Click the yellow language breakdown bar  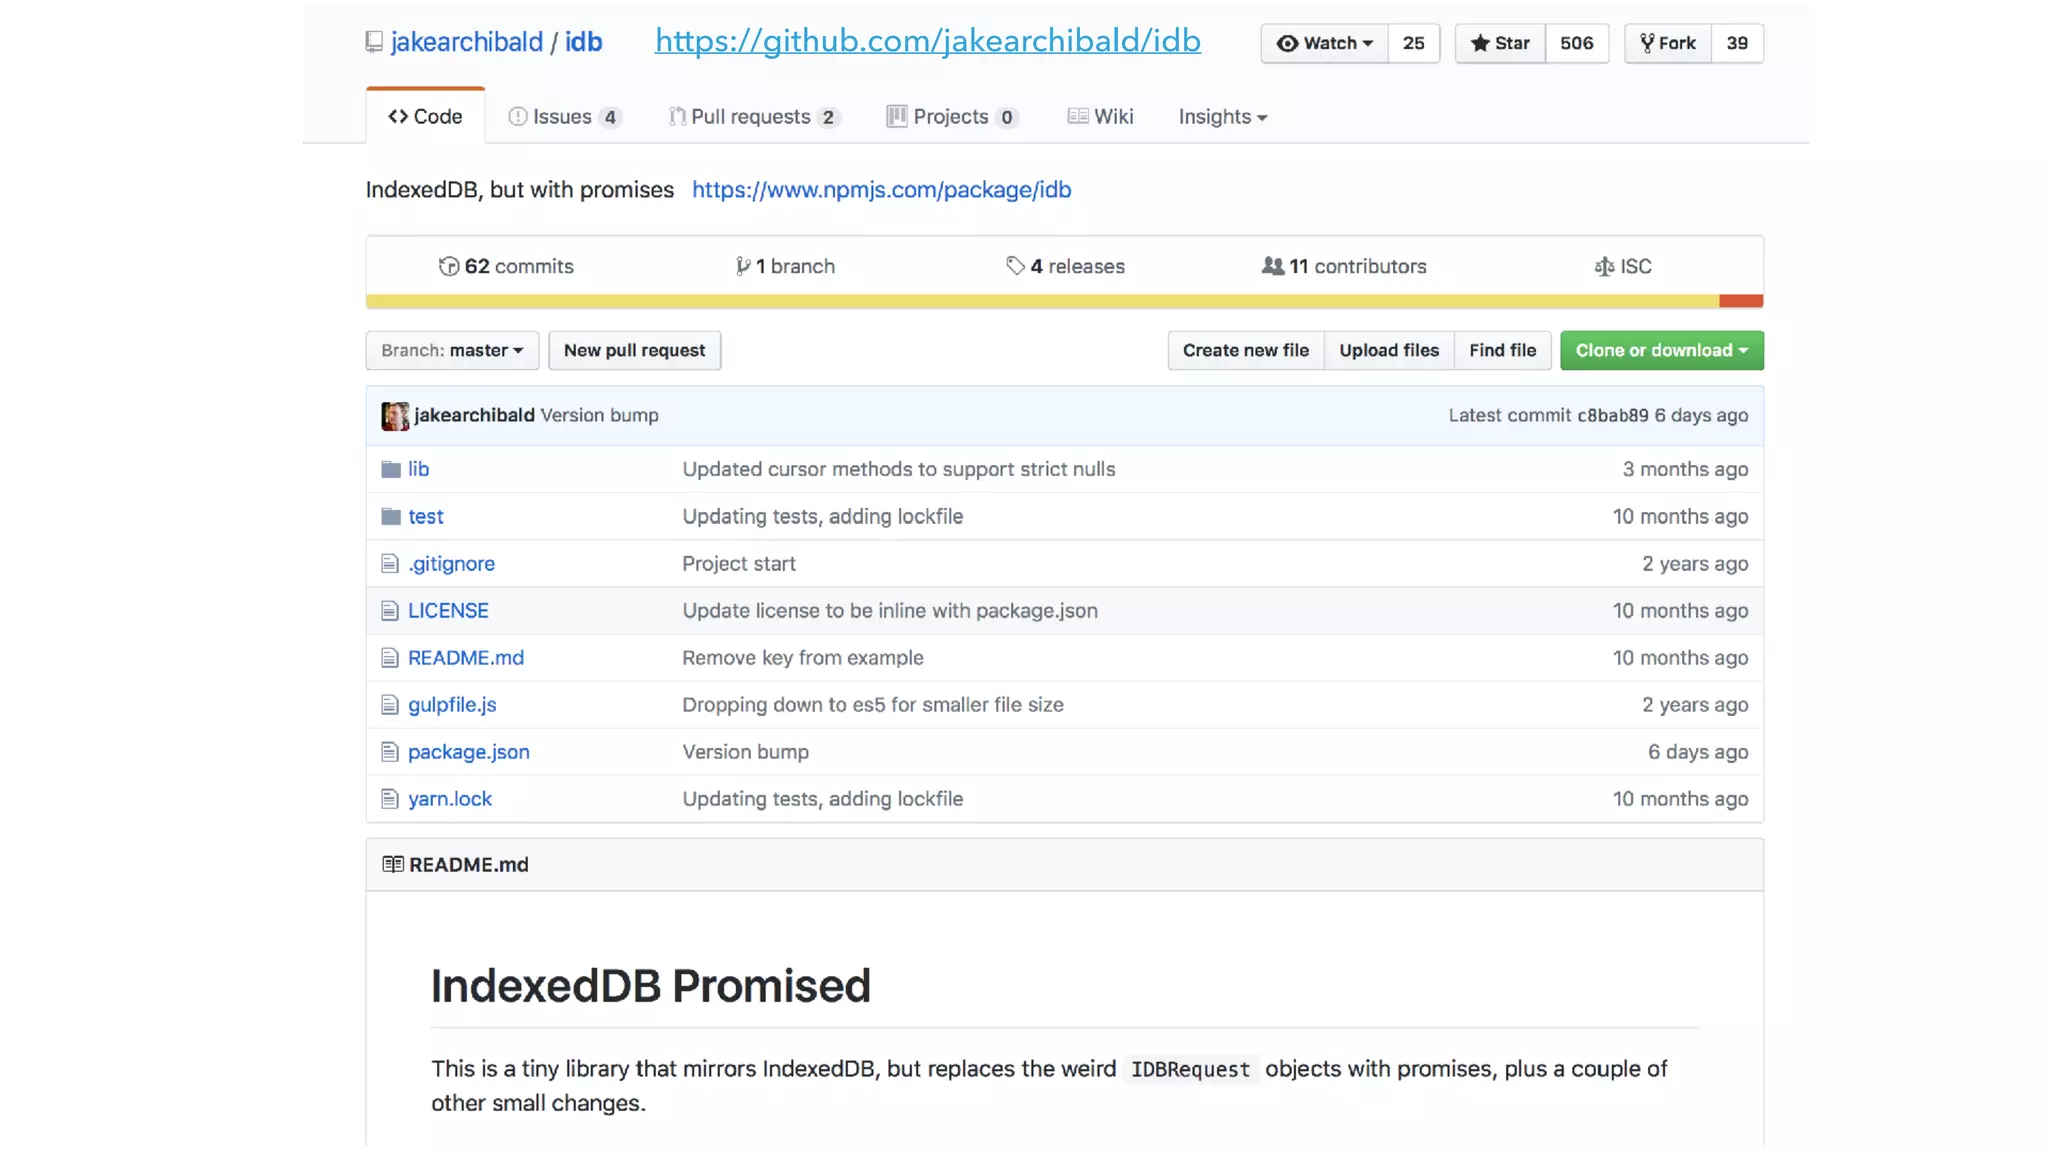(x=1040, y=301)
